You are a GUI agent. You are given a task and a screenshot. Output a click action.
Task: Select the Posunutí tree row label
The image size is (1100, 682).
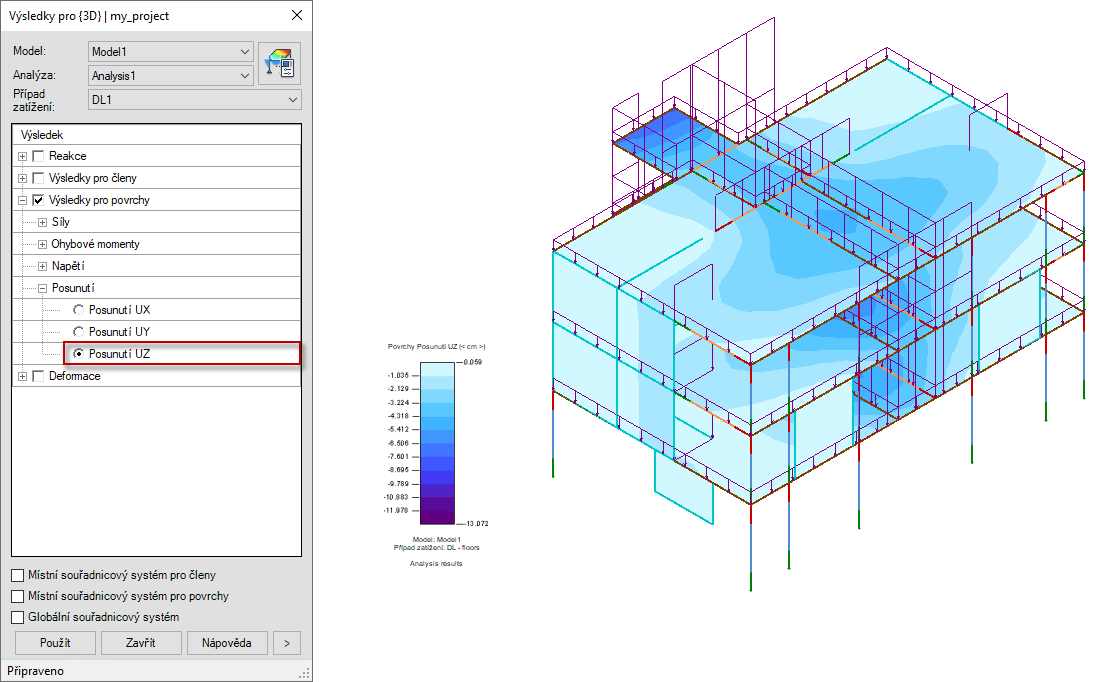(73, 288)
